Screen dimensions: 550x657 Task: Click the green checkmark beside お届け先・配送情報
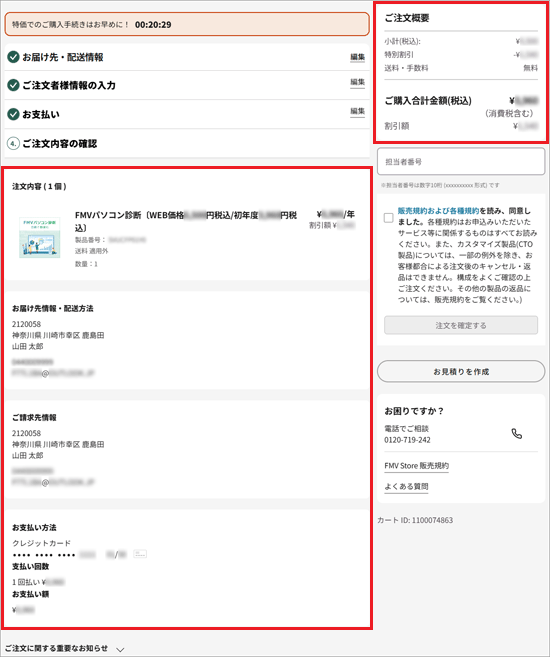pos(13,57)
